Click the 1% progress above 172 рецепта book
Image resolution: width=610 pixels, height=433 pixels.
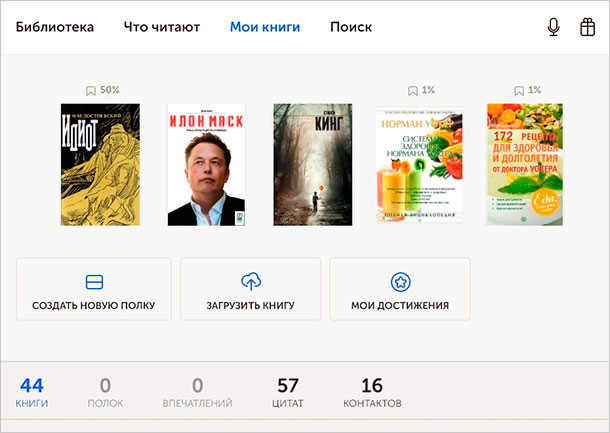tap(535, 90)
